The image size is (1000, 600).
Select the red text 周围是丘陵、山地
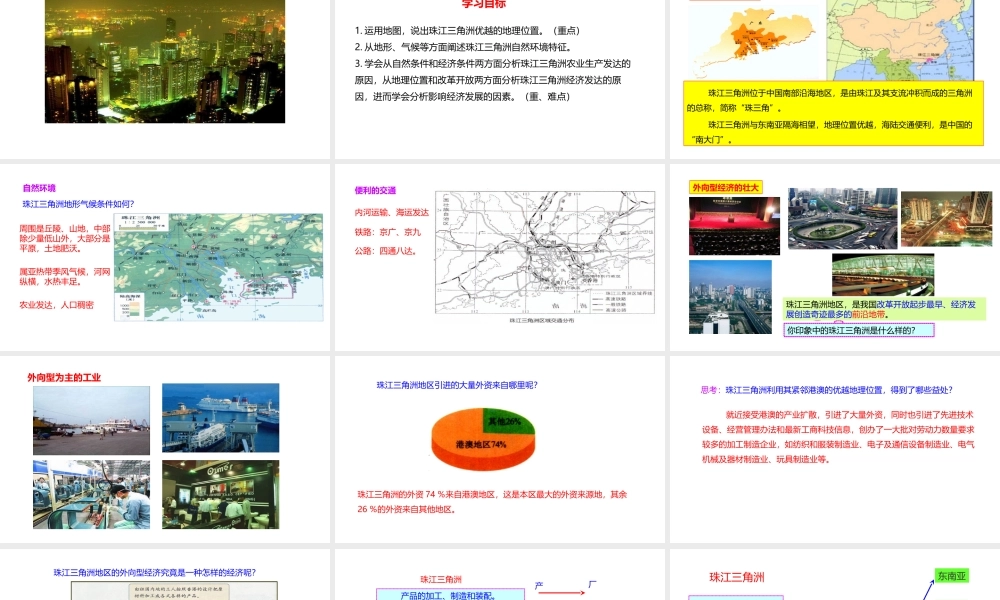(x=64, y=238)
